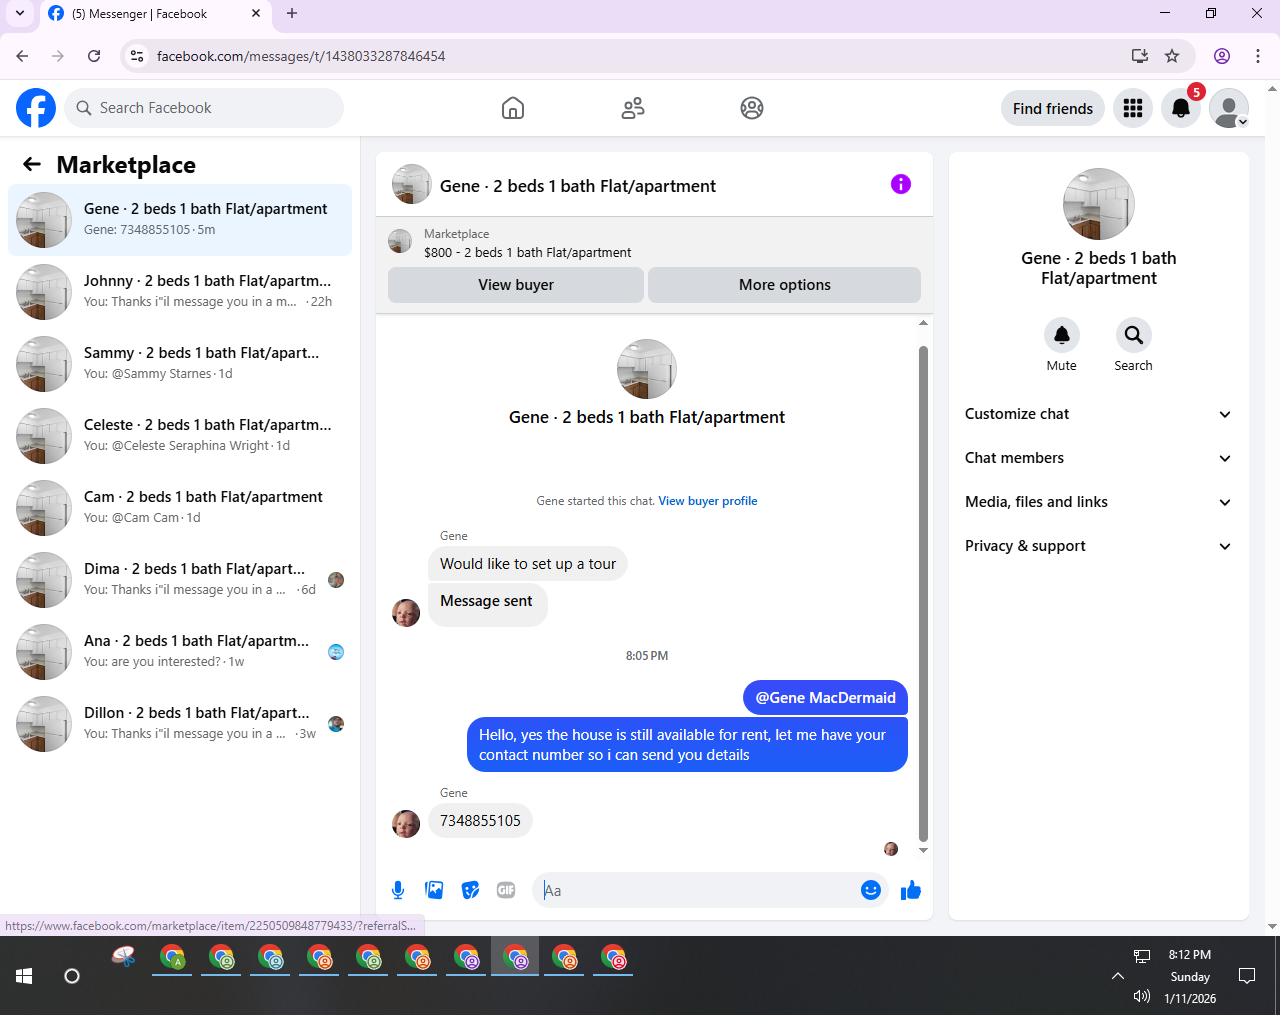Click the install app icon in address bar
This screenshot has width=1280, height=1015.
(1139, 56)
